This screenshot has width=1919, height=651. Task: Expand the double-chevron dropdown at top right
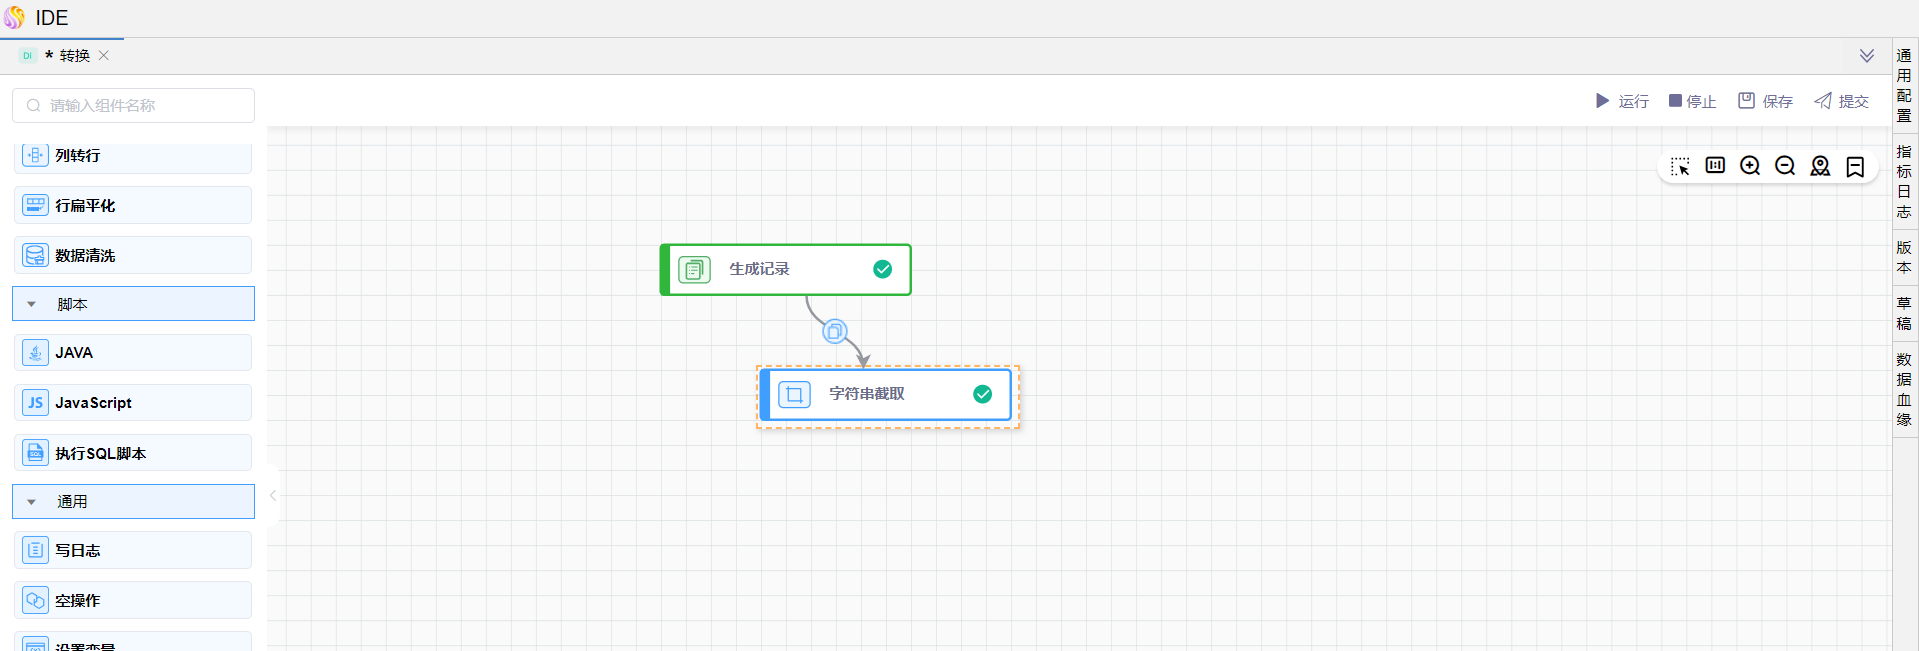pyautogui.click(x=1866, y=56)
